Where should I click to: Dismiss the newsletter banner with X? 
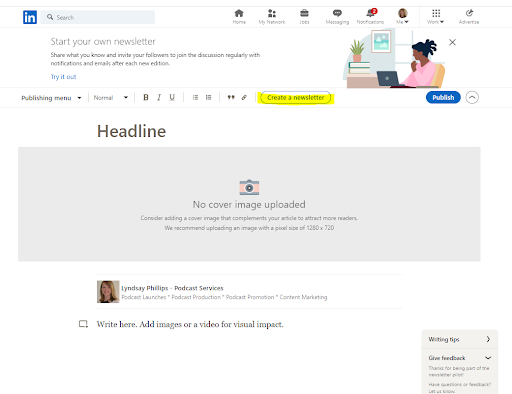[452, 42]
